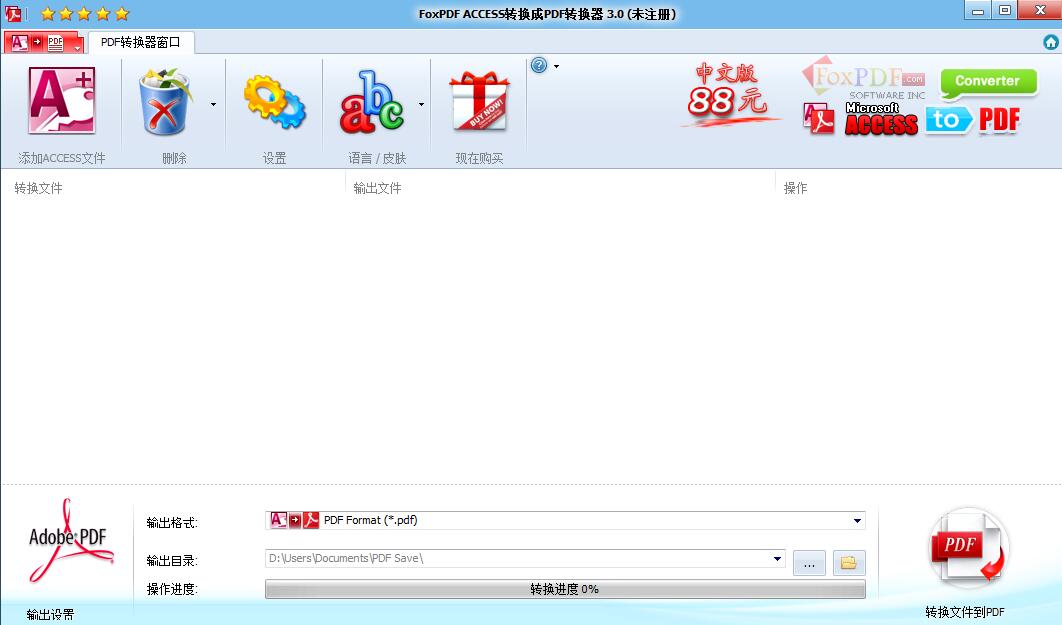The width and height of the screenshot is (1062, 625).
Task: Maximize the FoxPDF window
Action: pyautogui.click(x=1005, y=10)
